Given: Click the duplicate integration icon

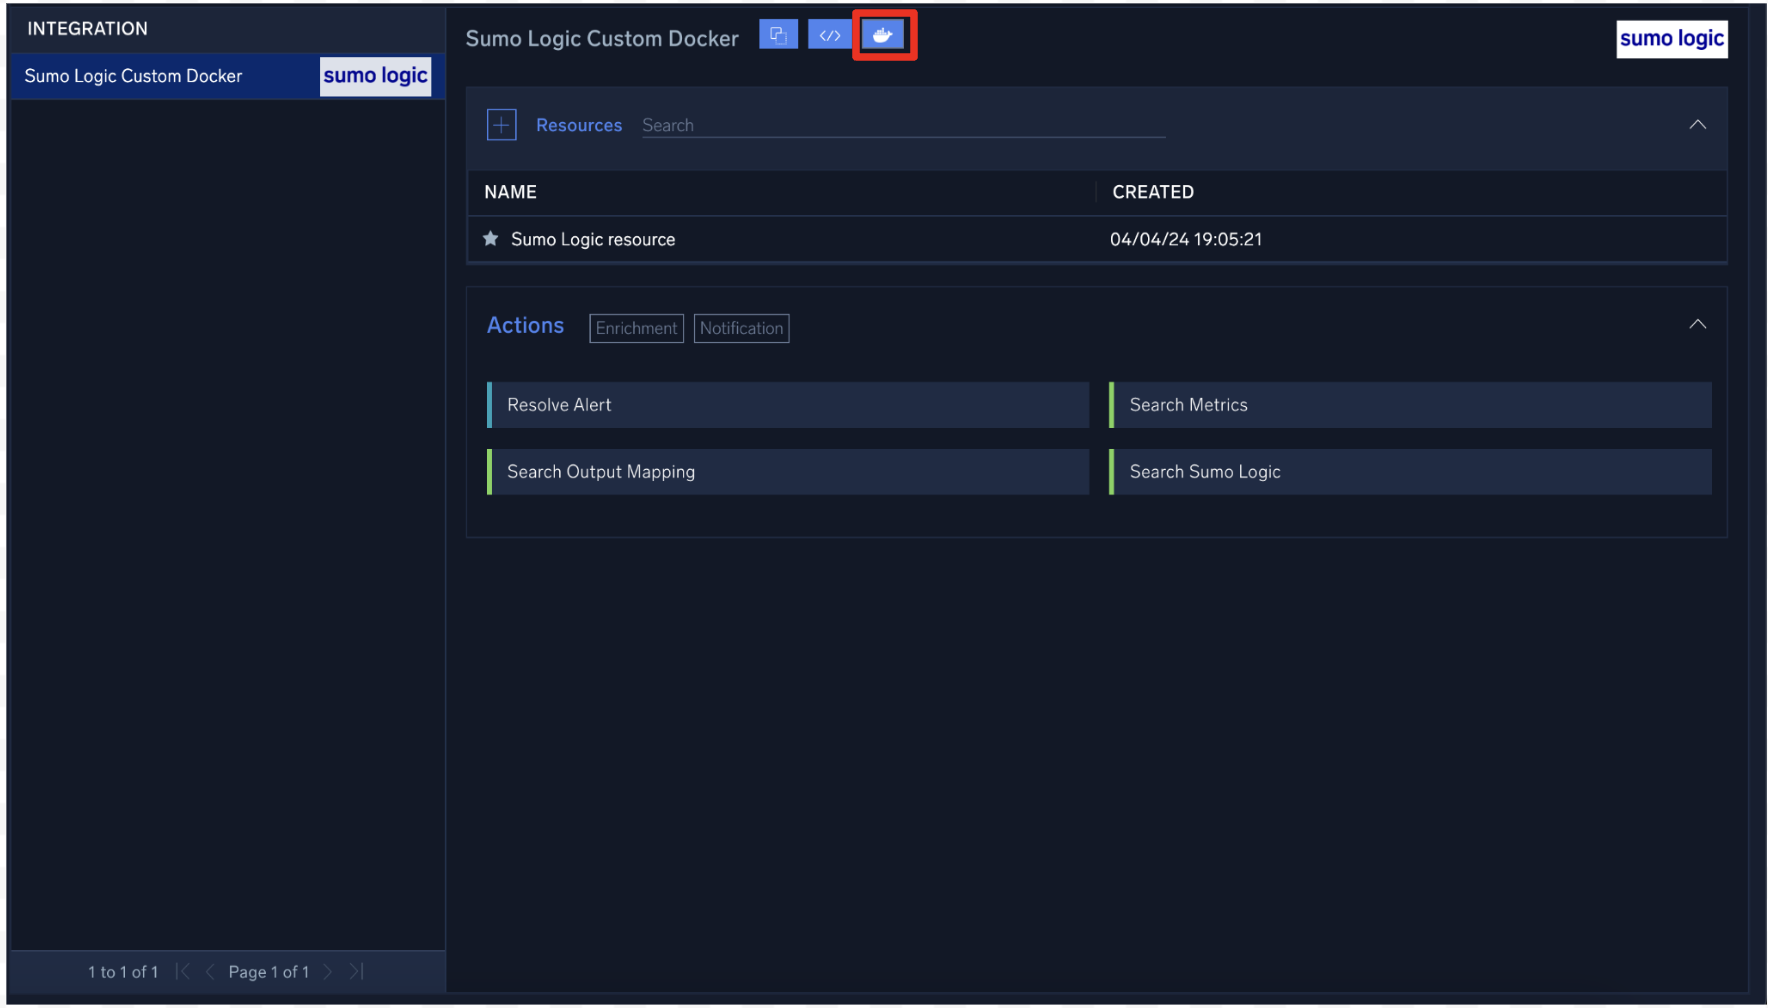Looking at the screenshot, I should tap(778, 34).
